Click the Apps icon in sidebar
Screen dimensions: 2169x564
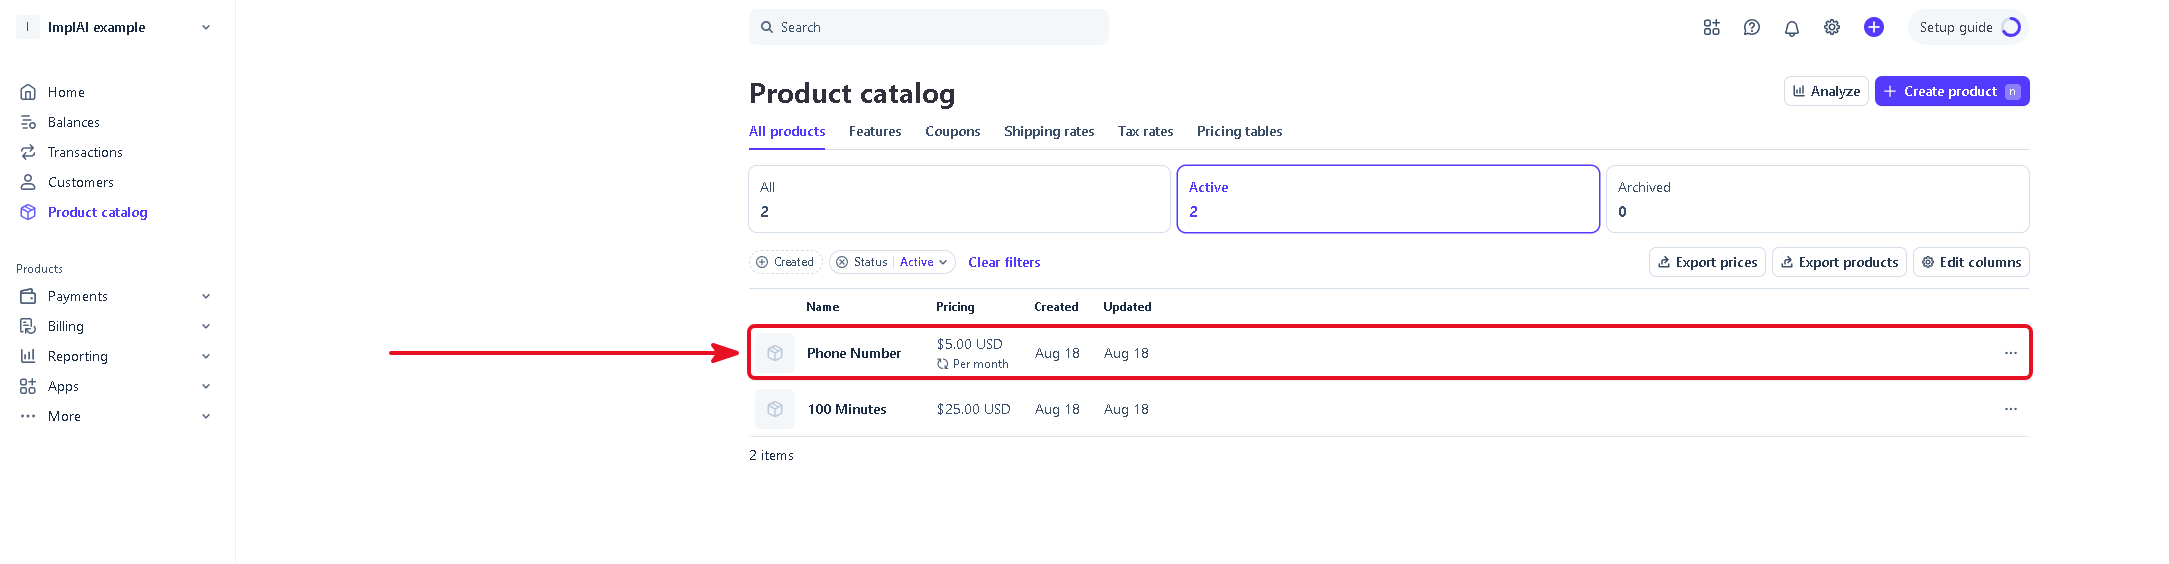28,386
